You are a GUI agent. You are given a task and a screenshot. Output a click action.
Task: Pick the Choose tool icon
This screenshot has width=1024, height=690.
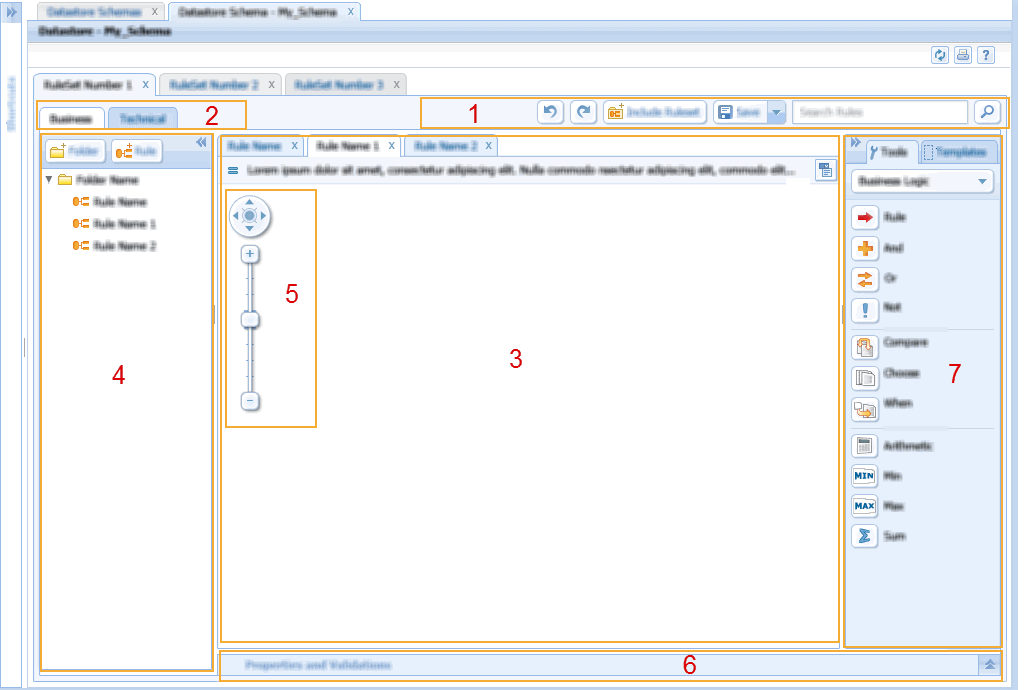[865, 378]
